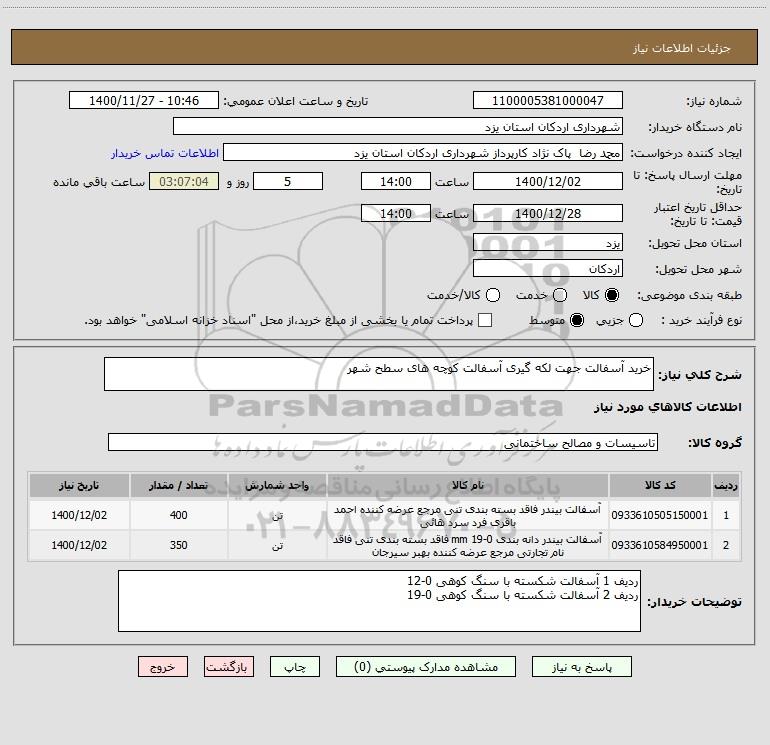Click the پاسخ به نیاز button
The height and width of the screenshot is (745, 770).
click(x=581, y=667)
